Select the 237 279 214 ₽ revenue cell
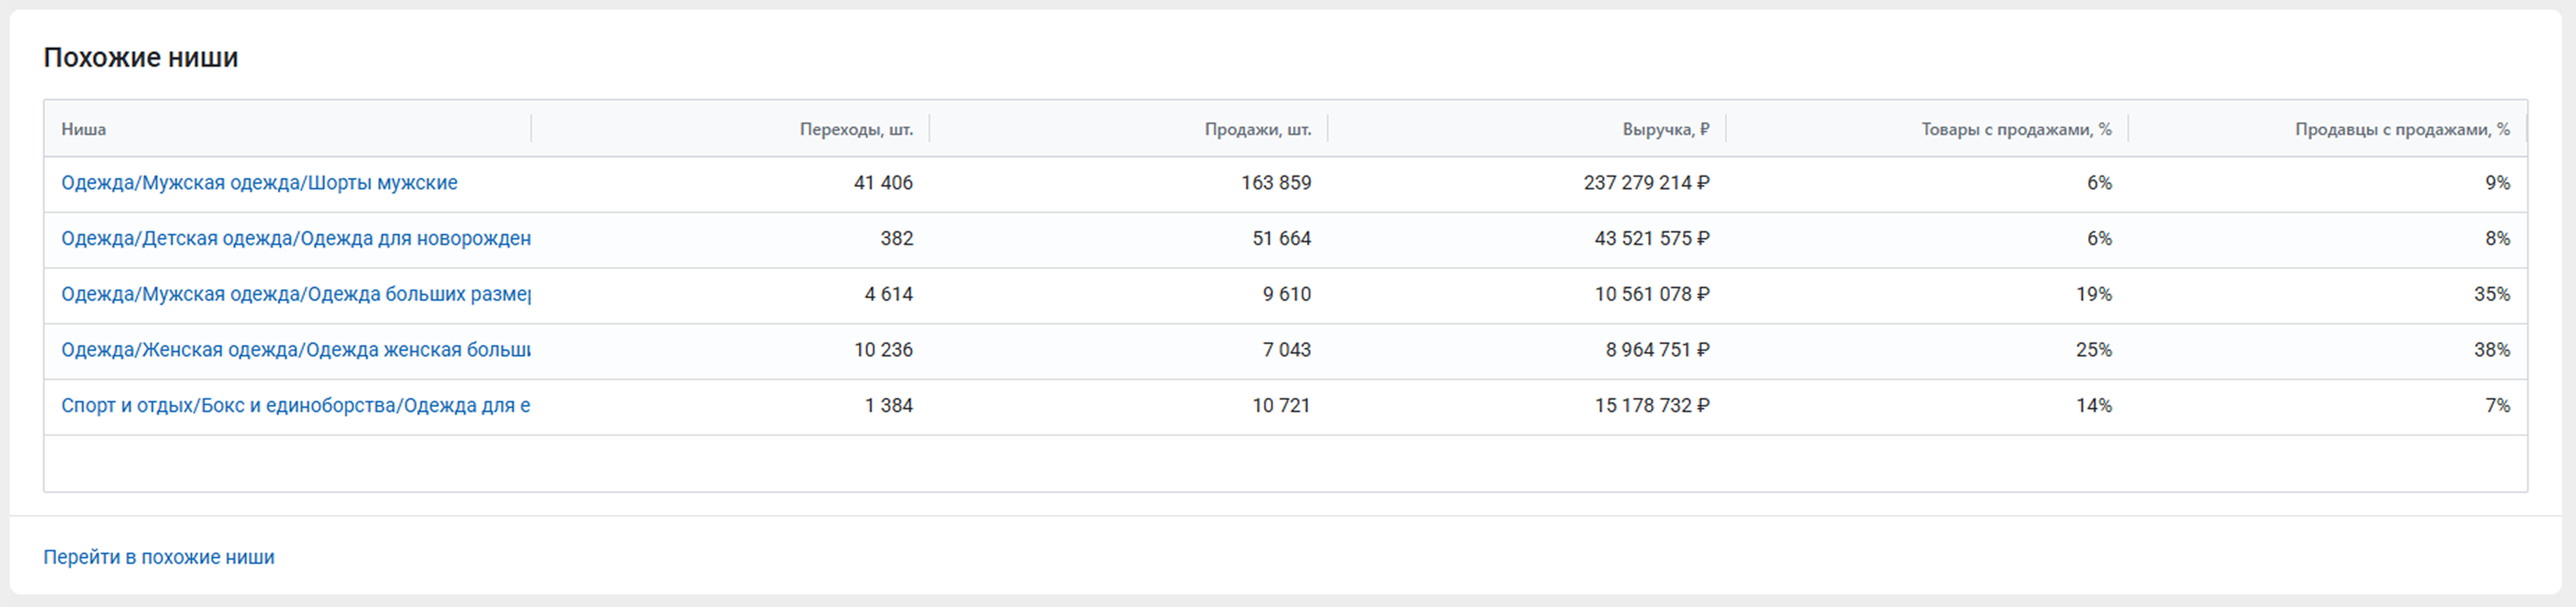 click(x=1646, y=183)
